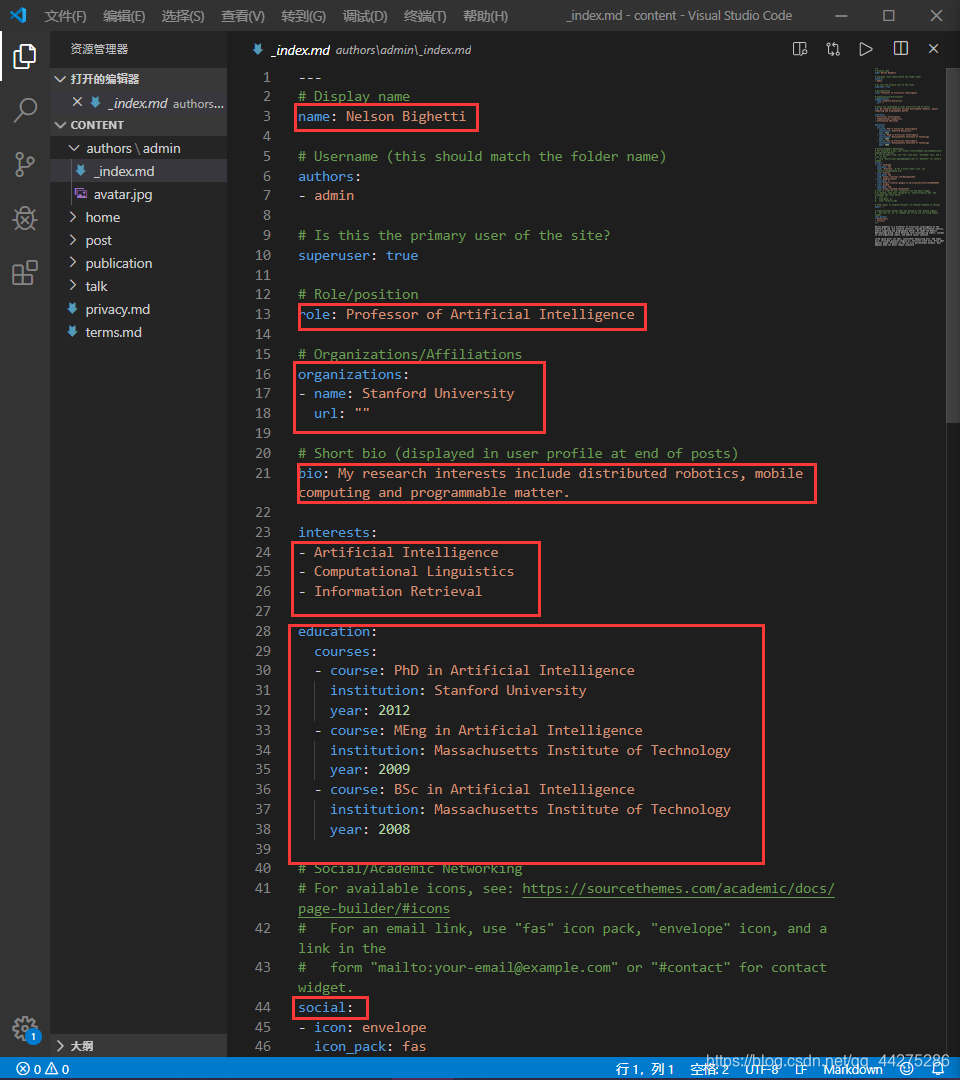
Task: Click the 资源管理器 explorer panel title
Action: (x=99, y=49)
